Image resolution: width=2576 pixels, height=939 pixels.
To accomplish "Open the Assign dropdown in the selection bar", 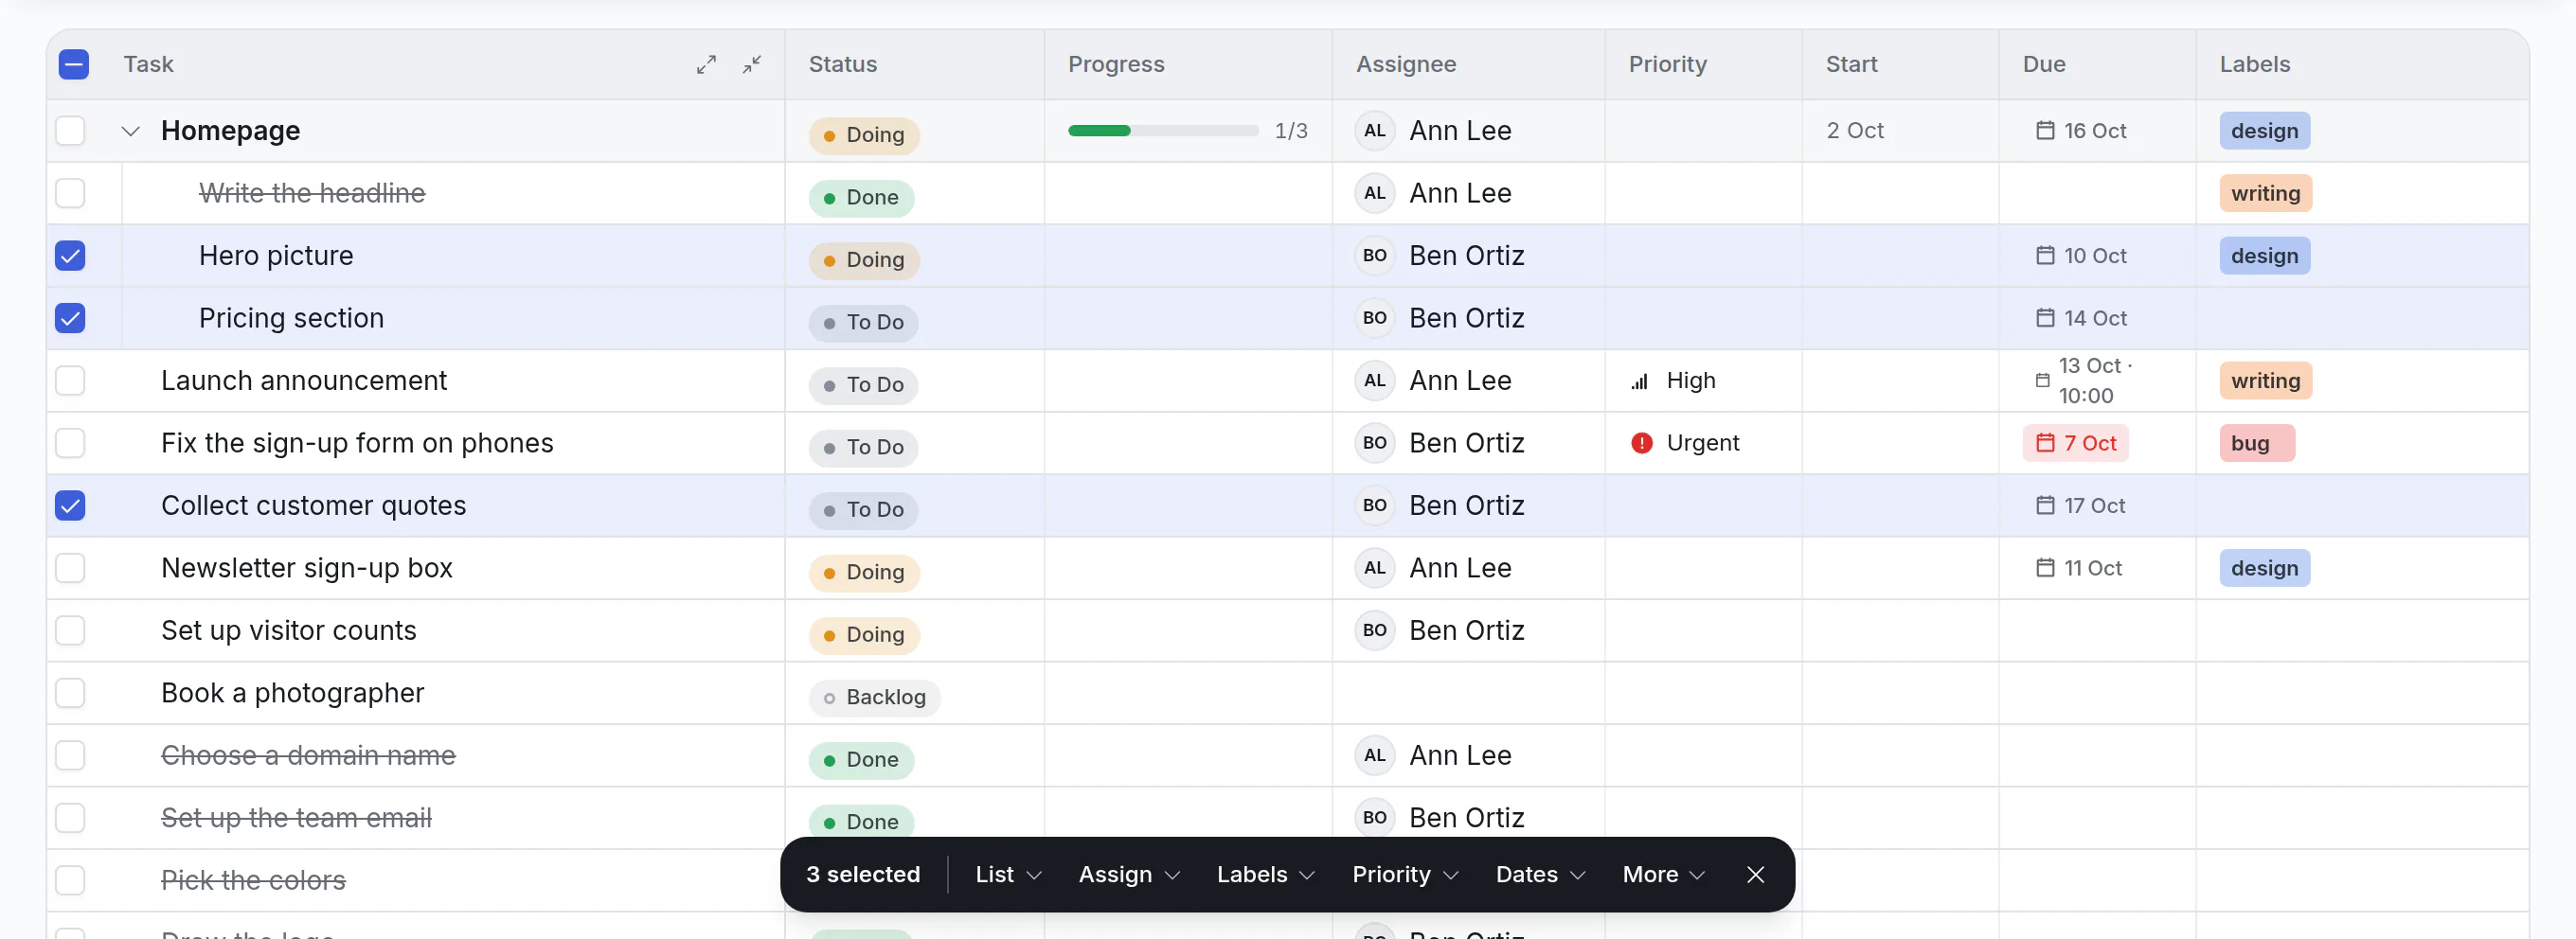I will point(1129,875).
